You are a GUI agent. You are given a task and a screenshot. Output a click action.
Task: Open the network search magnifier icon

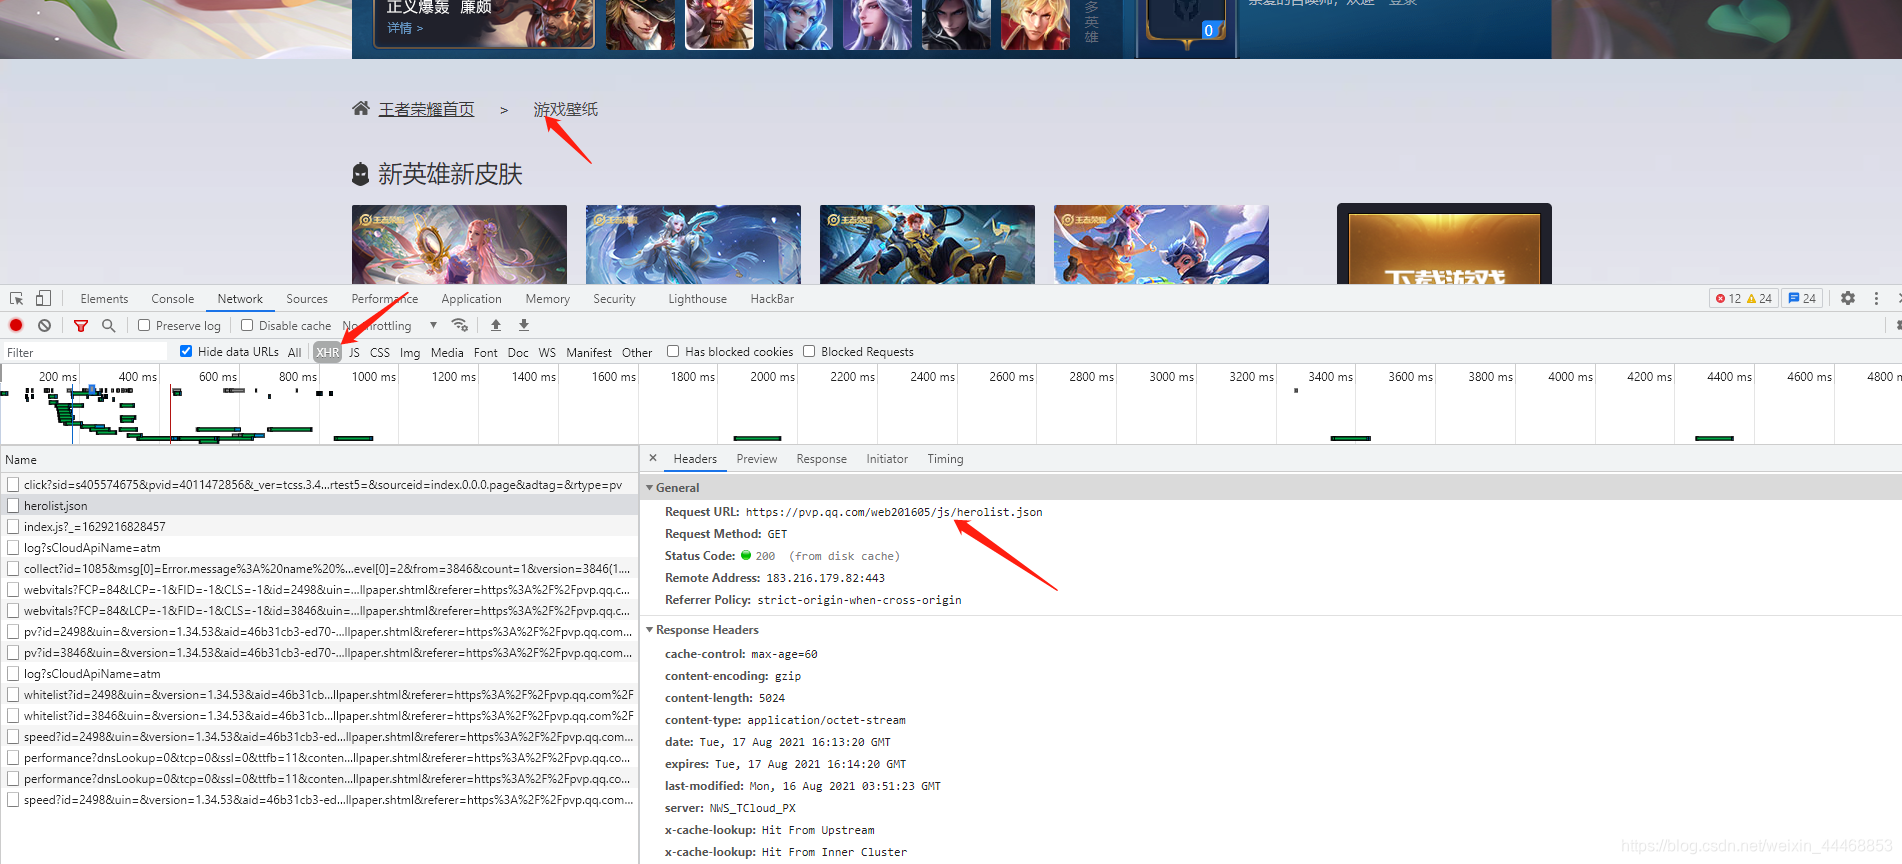tap(108, 325)
